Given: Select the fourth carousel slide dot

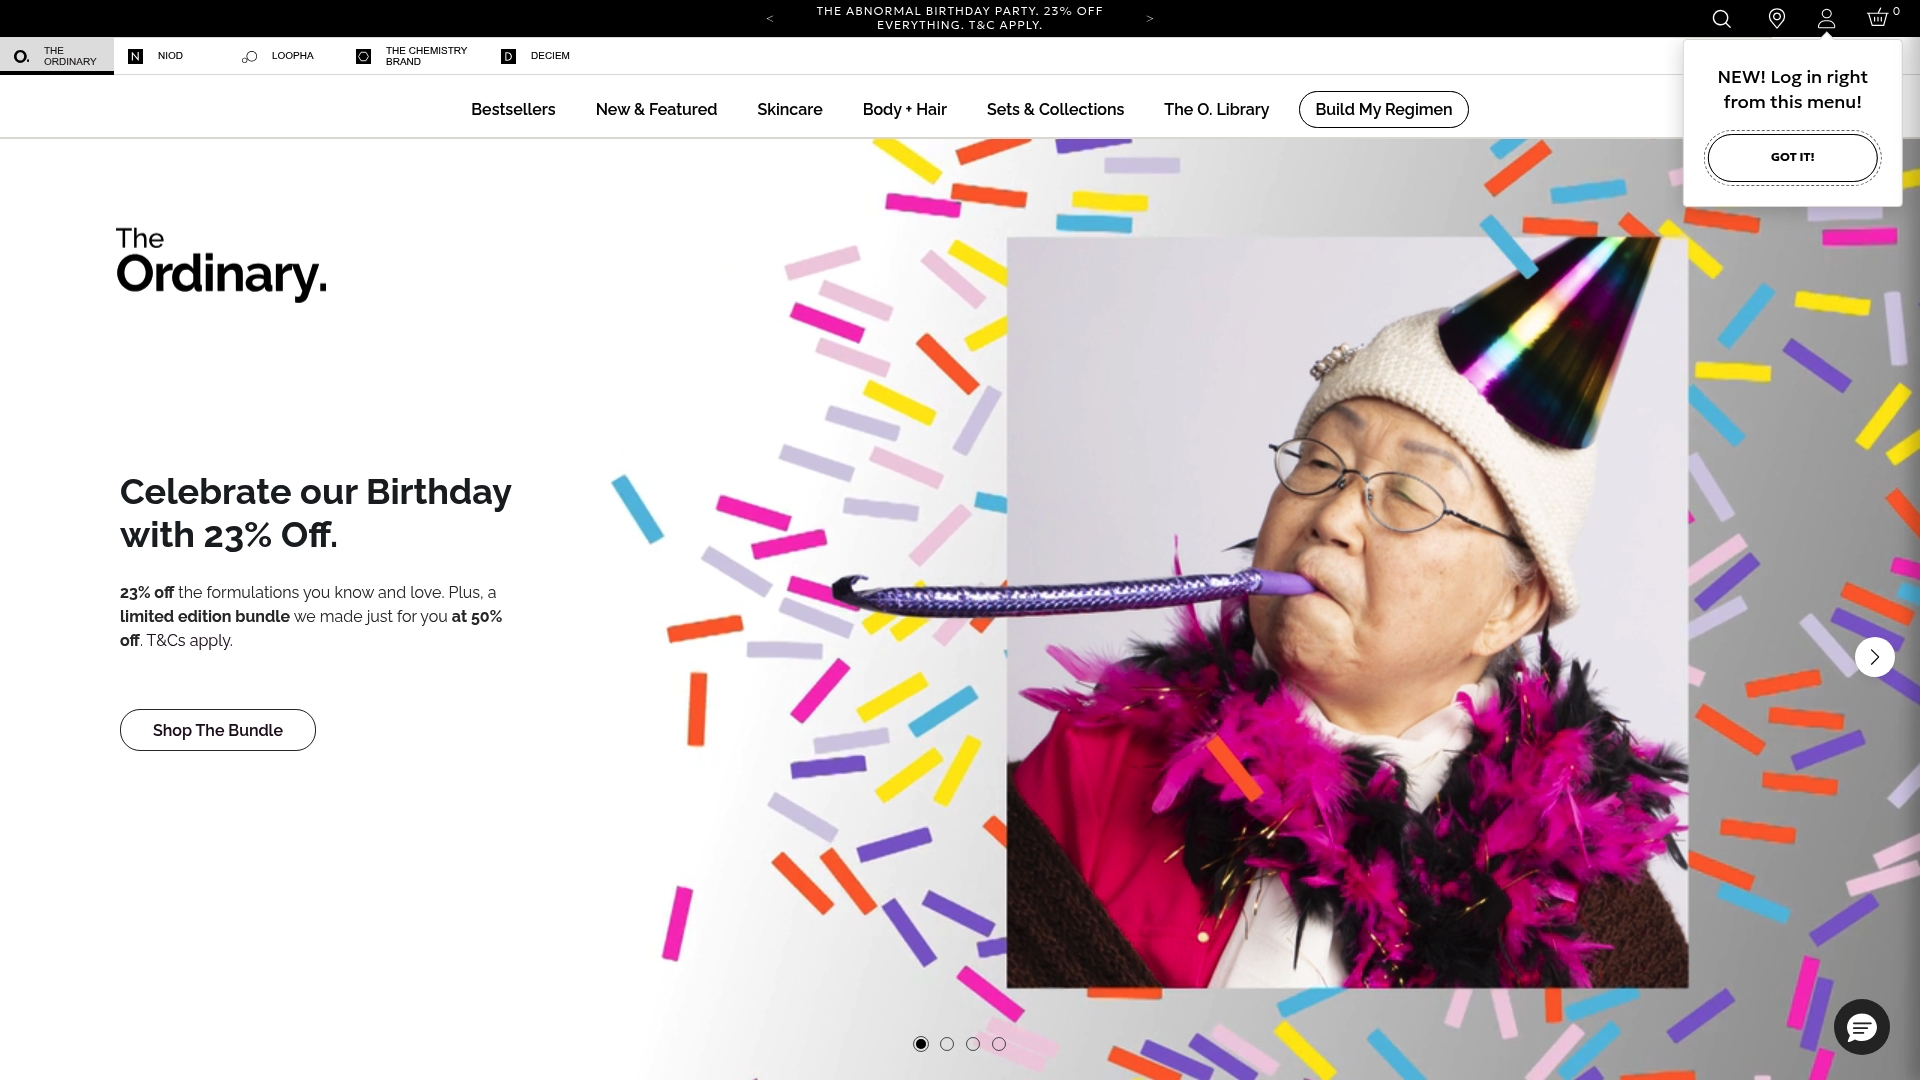Looking at the screenshot, I should point(999,1044).
